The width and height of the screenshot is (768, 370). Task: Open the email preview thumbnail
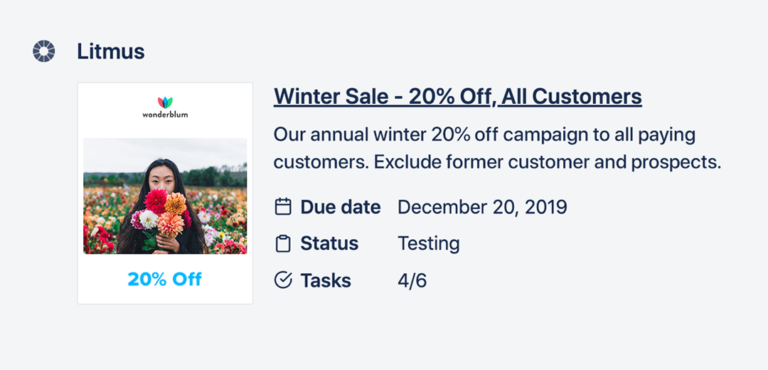tap(165, 193)
